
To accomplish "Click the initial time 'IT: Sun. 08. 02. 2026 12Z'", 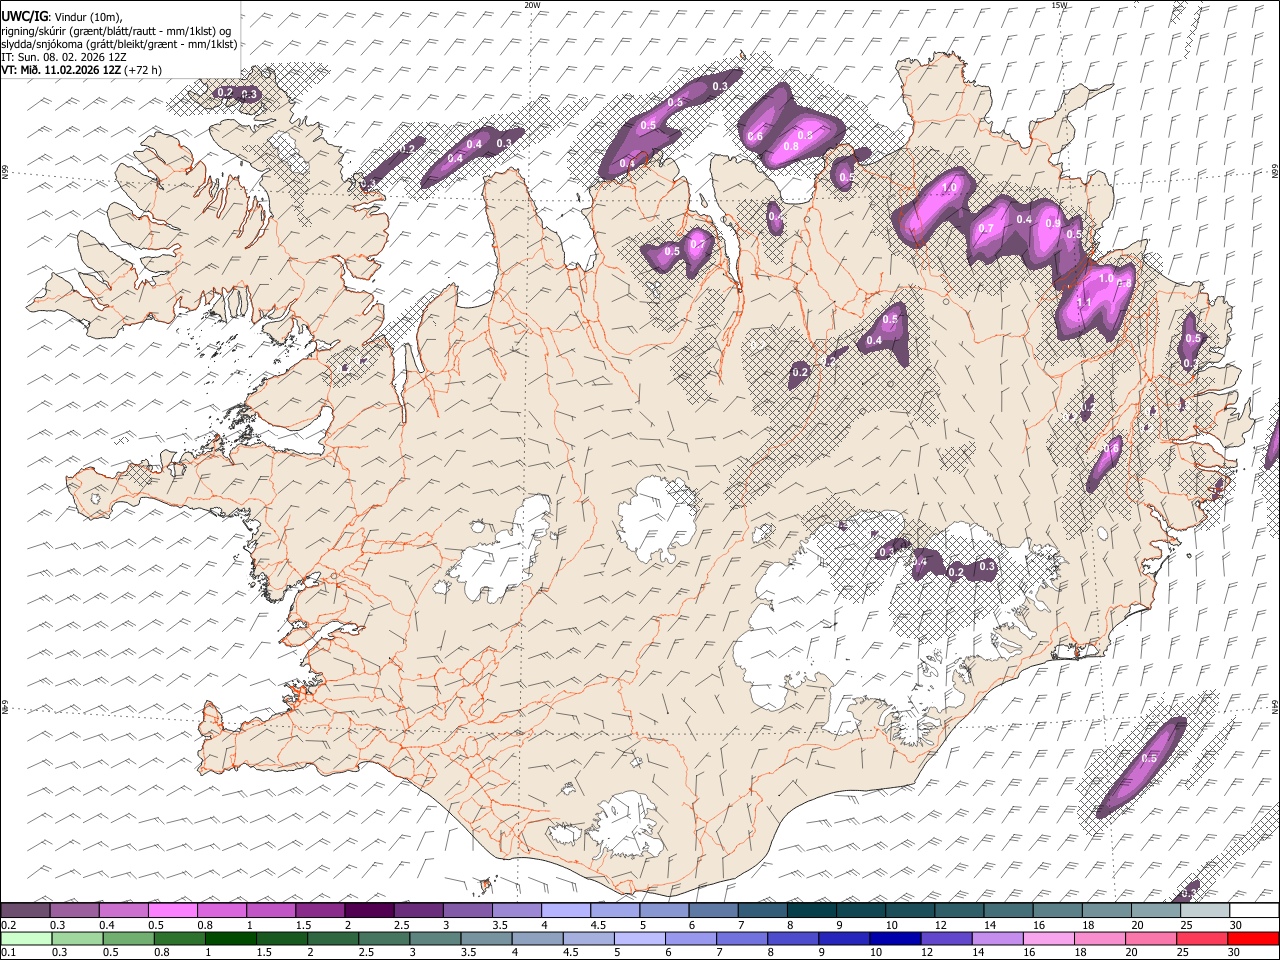I will point(63,57).
